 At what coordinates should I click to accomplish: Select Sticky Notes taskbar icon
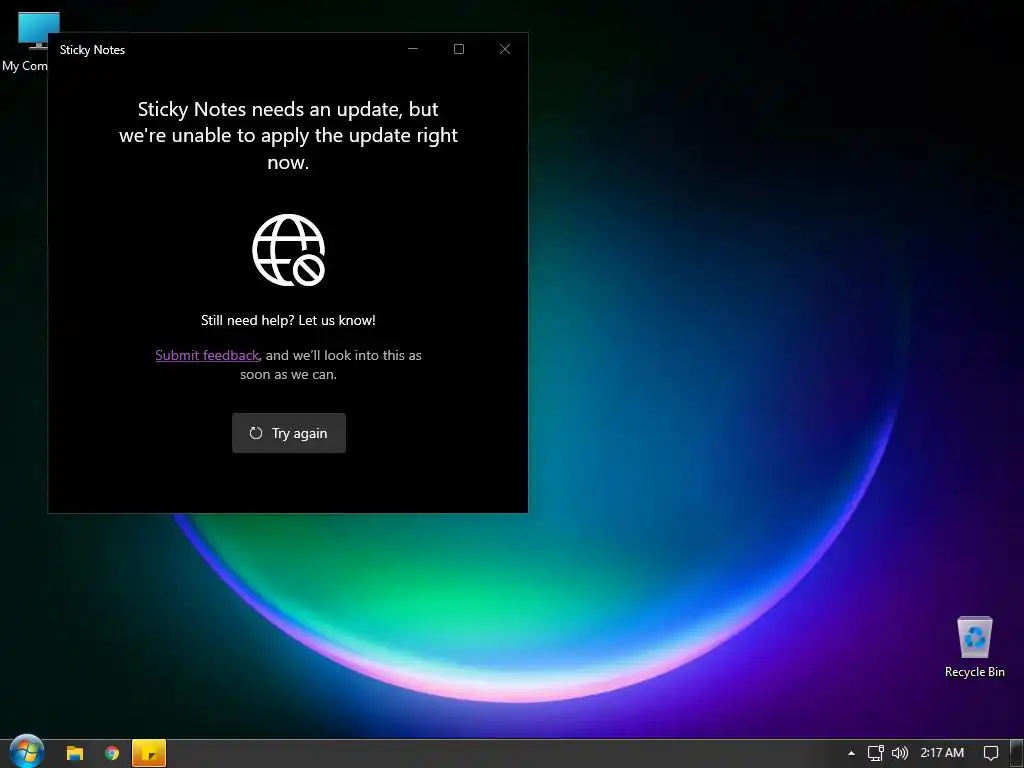(149, 753)
